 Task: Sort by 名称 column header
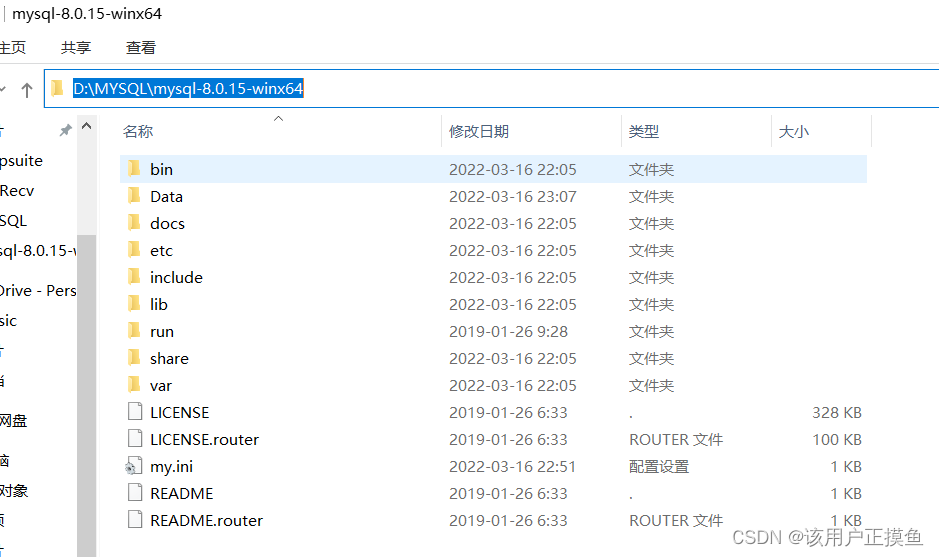138,131
